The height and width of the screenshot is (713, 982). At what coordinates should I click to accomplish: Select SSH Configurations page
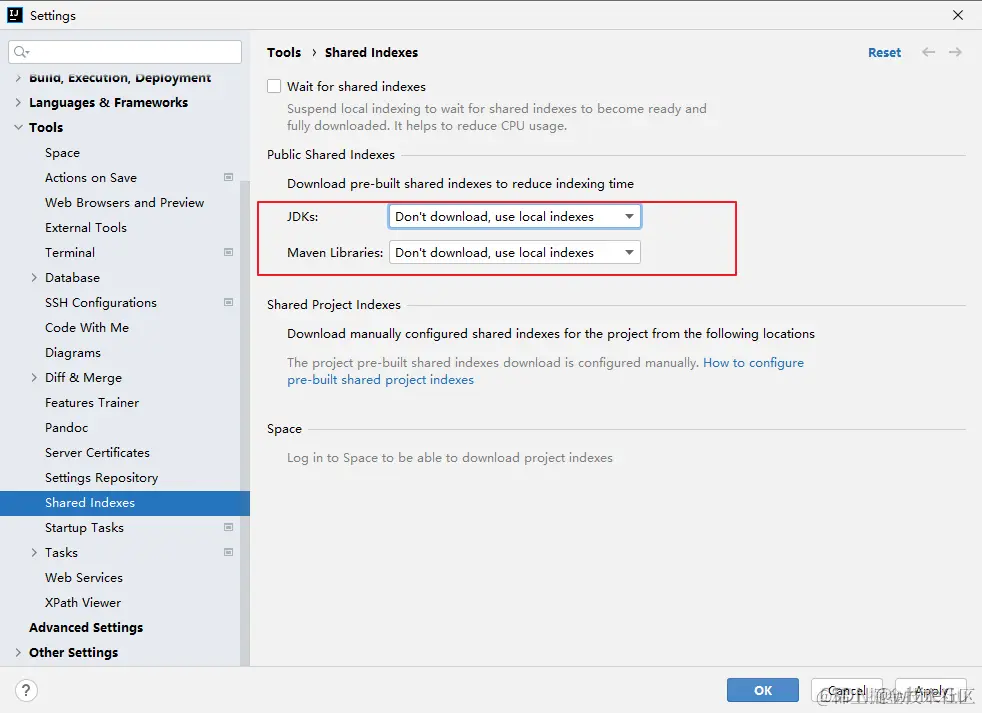[x=101, y=303]
